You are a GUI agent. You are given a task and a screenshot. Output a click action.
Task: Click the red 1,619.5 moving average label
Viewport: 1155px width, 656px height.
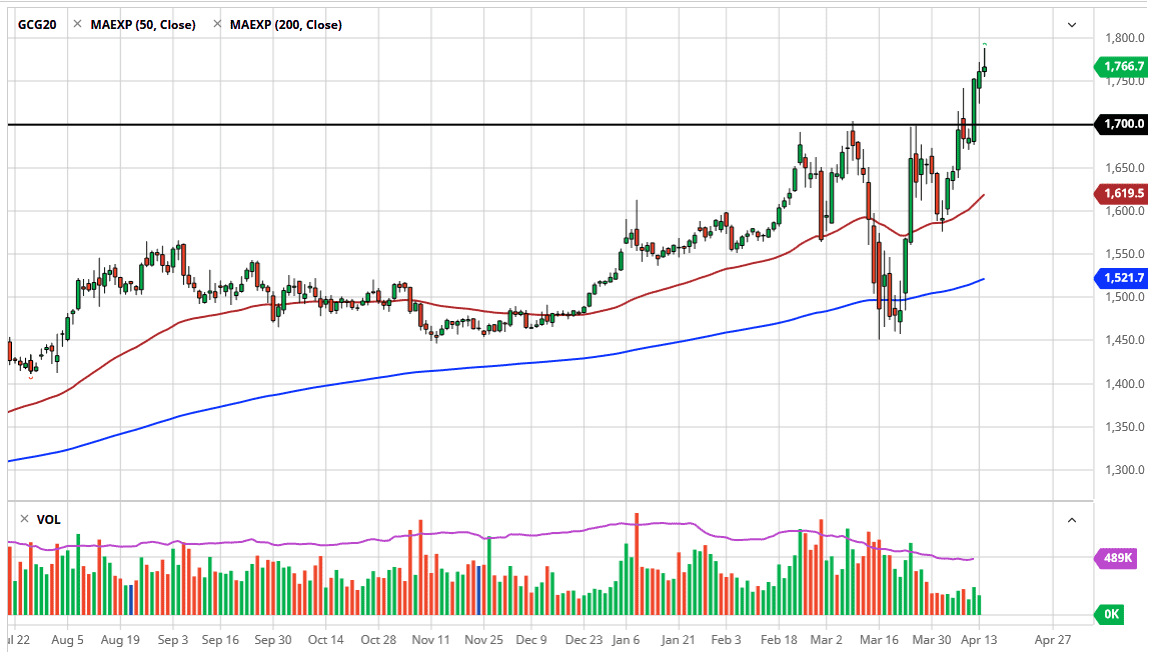point(1125,193)
